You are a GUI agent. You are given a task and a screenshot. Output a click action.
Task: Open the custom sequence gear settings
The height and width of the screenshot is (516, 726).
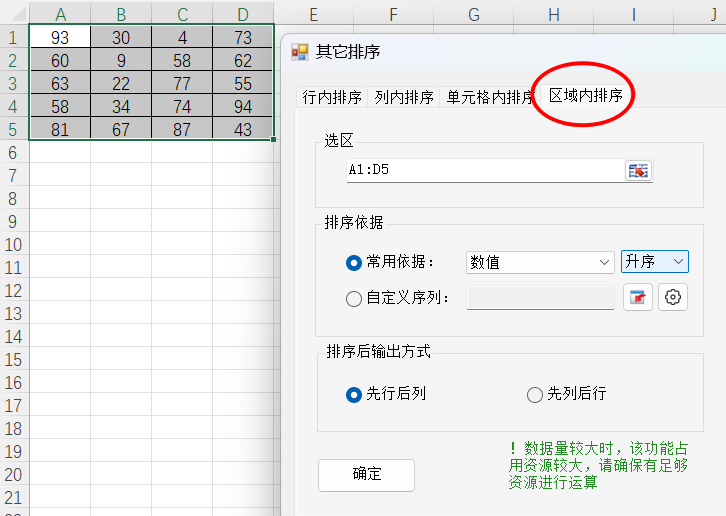(x=673, y=297)
